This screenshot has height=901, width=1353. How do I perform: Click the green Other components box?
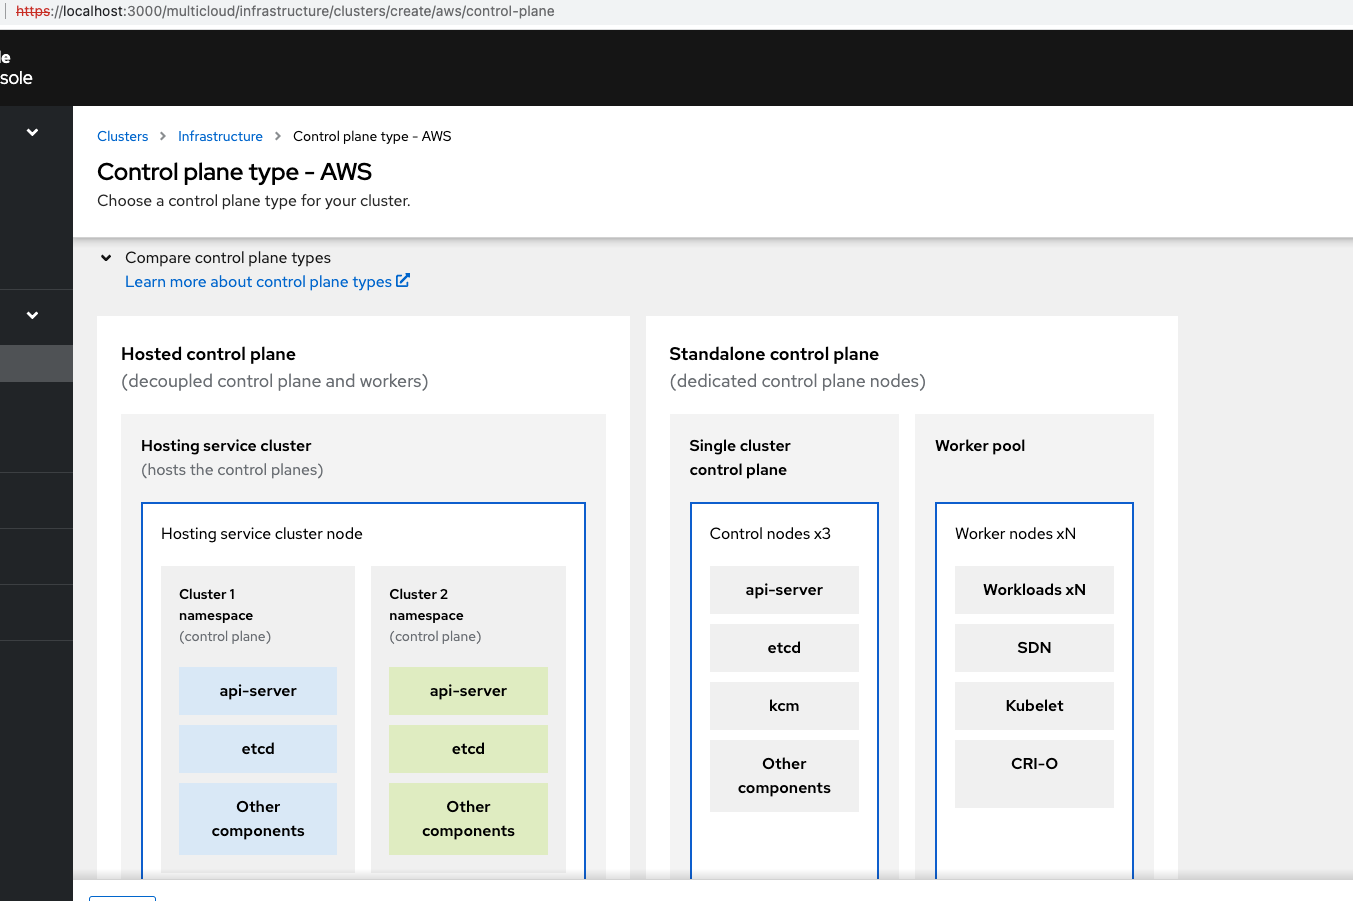[x=468, y=819]
